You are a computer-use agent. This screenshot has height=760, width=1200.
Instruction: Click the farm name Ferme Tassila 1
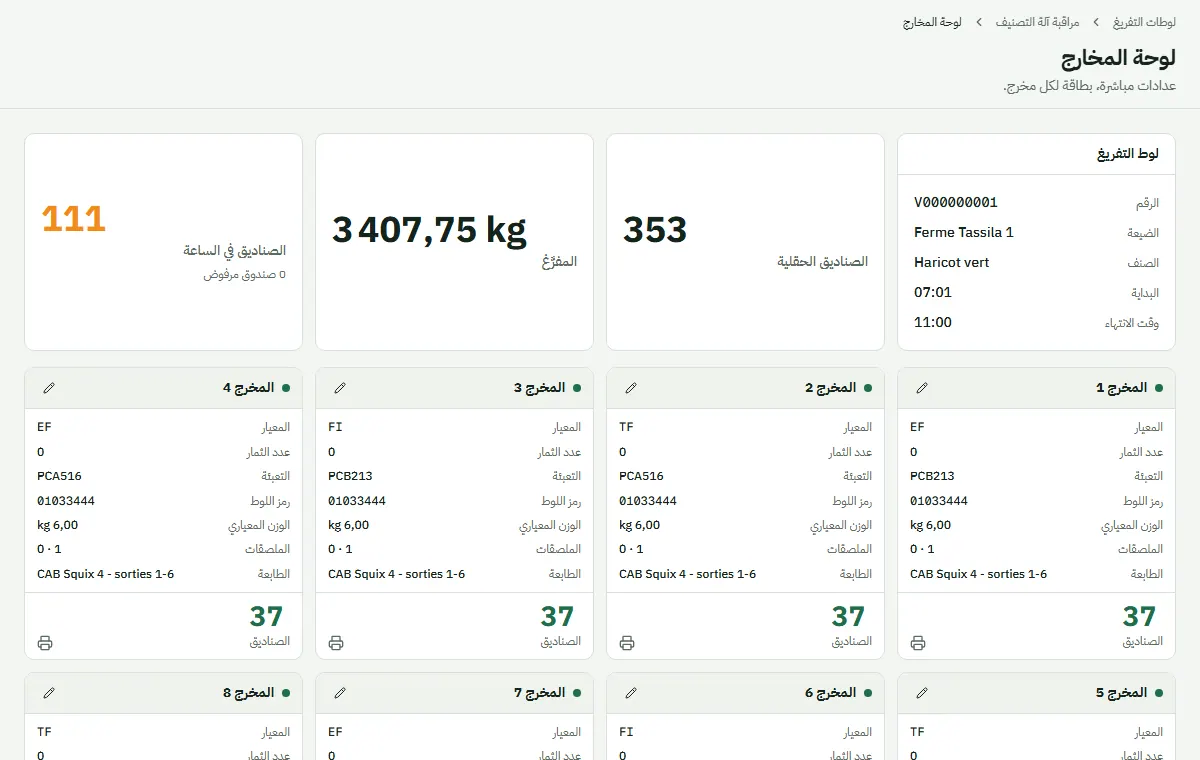coord(964,232)
